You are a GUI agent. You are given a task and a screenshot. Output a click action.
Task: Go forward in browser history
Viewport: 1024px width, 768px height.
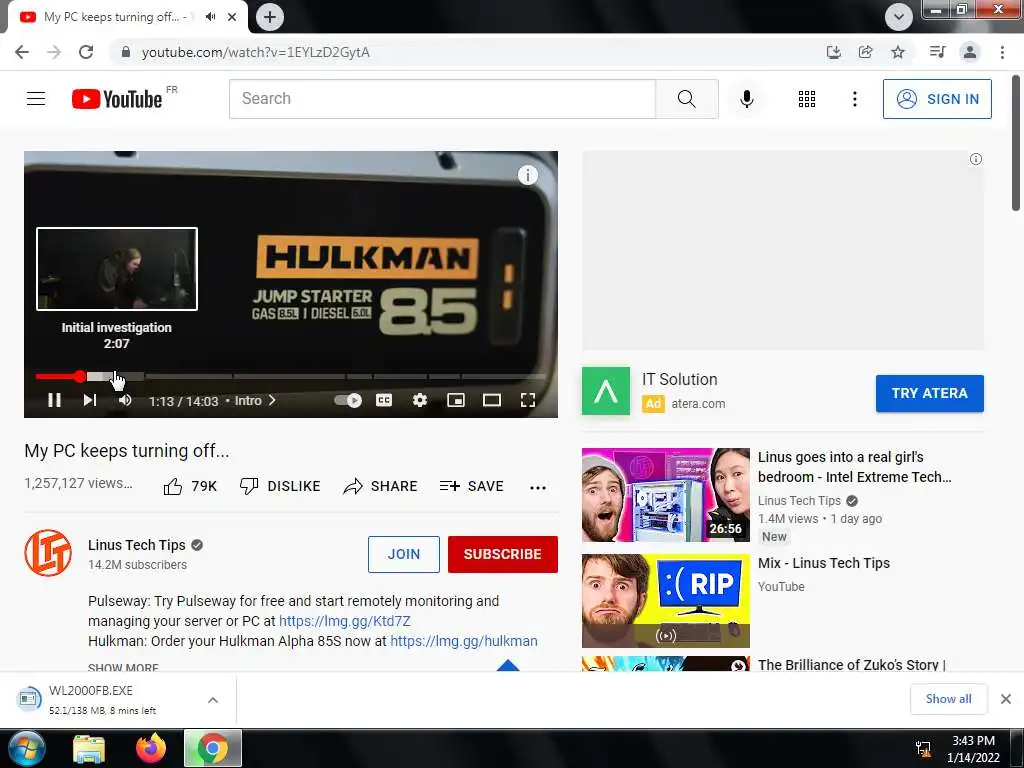tap(54, 52)
